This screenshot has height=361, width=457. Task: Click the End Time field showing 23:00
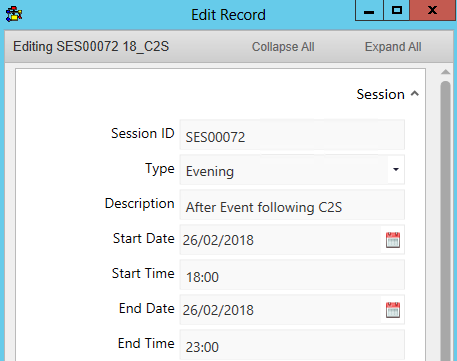coord(292,345)
